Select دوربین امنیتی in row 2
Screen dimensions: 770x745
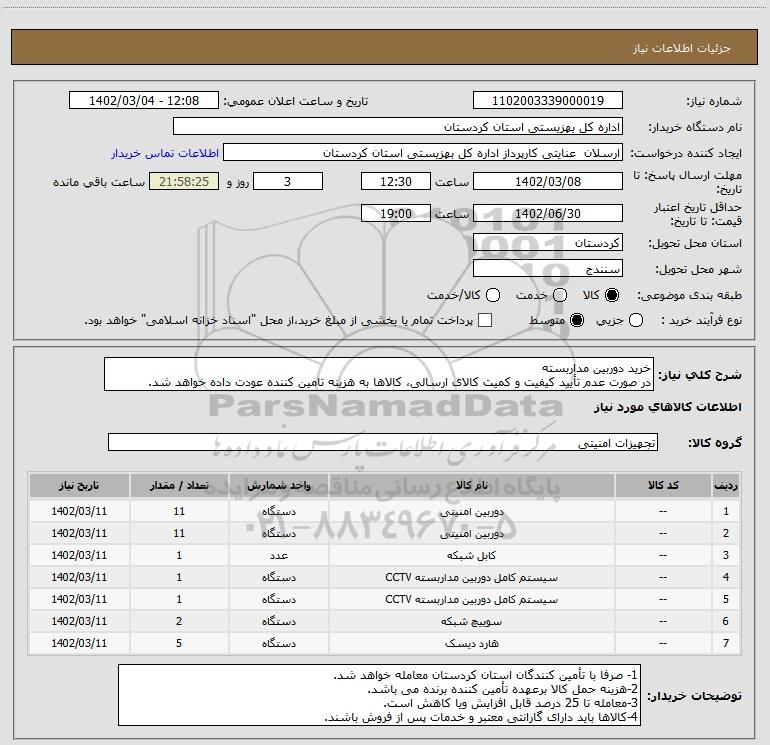click(471, 534)
